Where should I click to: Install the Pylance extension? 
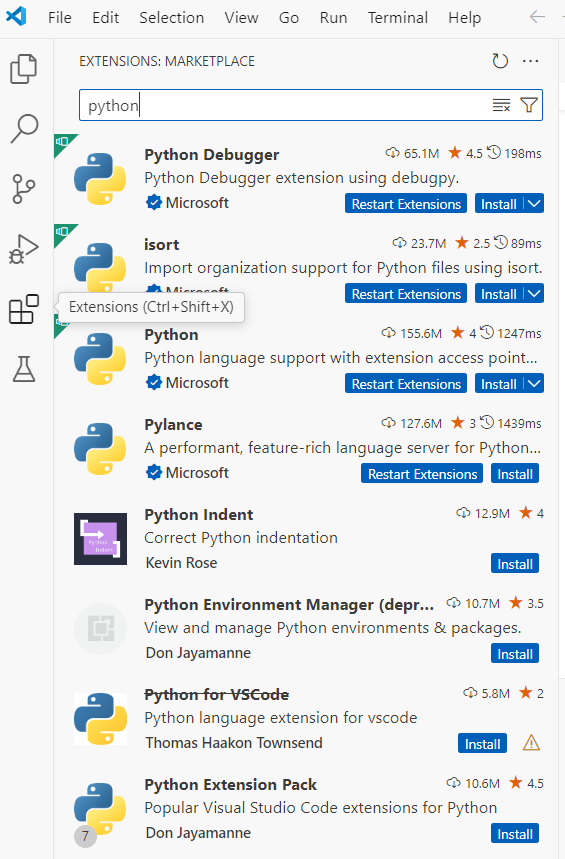[x=515, y=473]
